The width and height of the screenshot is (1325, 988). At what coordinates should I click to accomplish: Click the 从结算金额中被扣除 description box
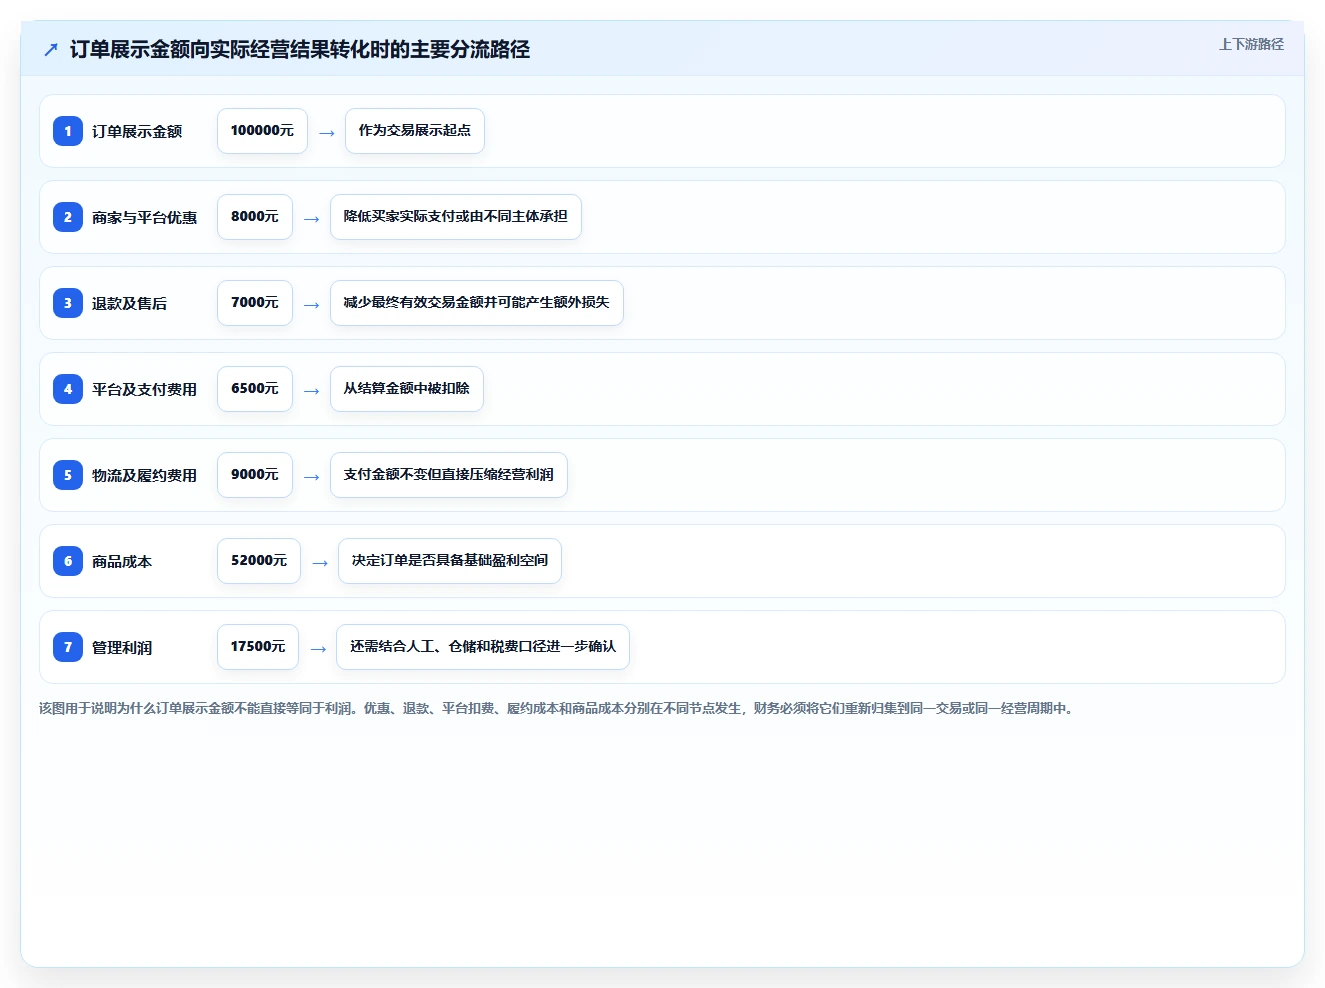coord(407,389)
